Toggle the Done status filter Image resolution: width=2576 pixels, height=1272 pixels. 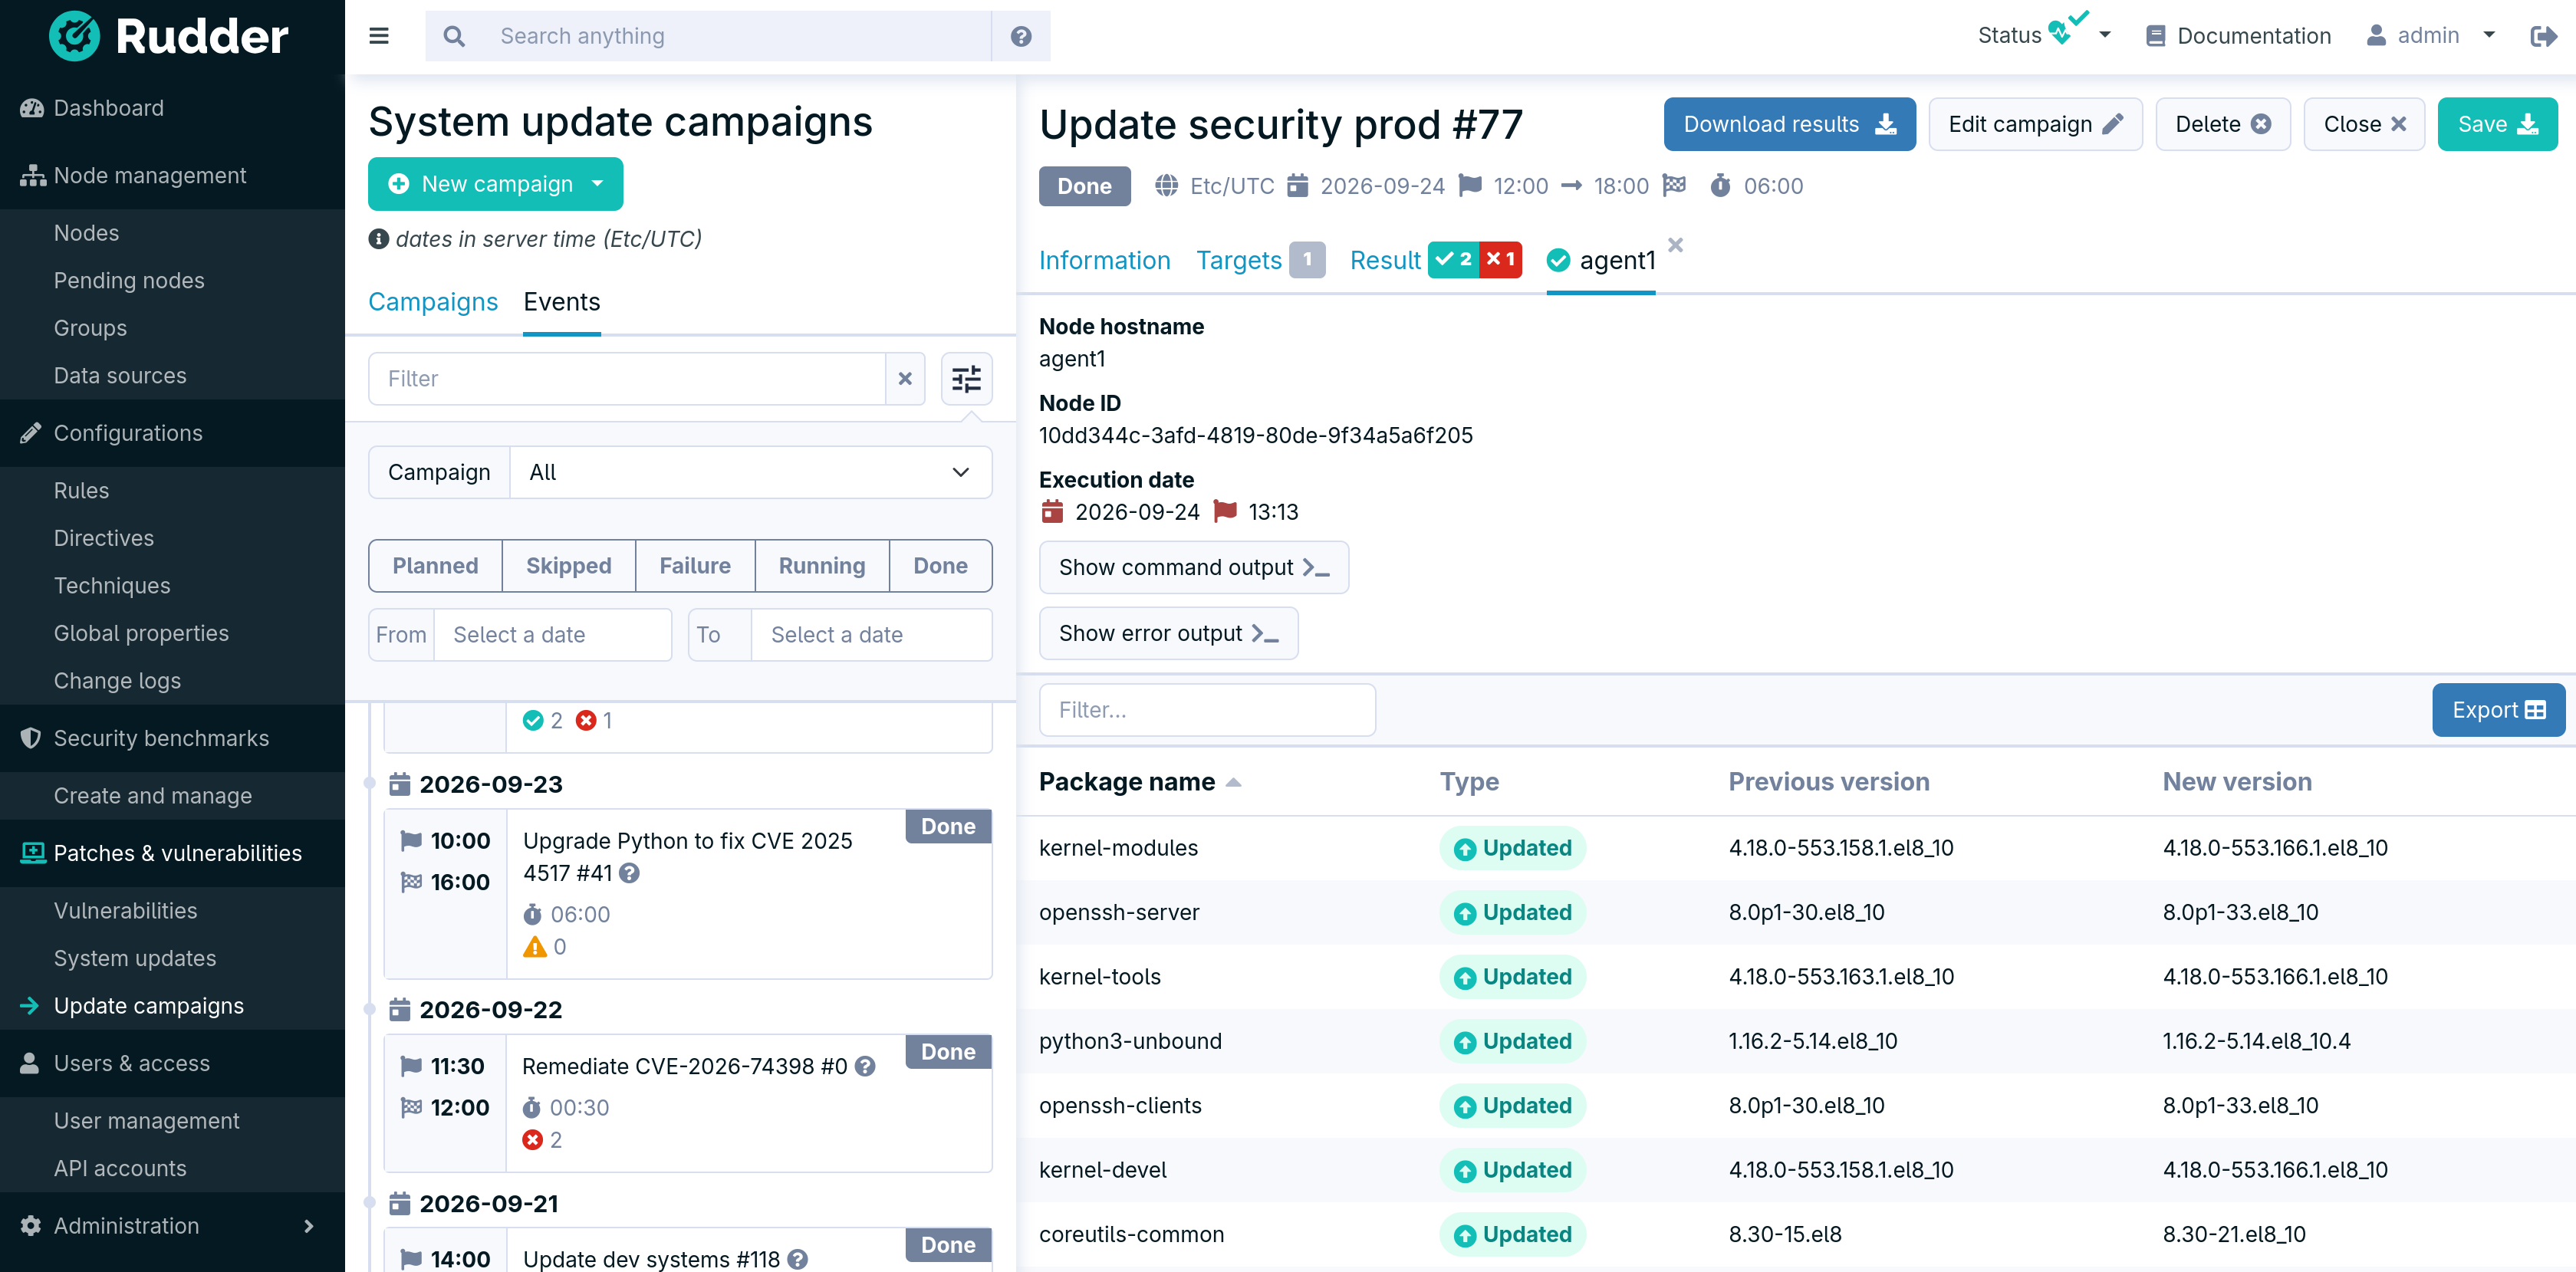pyautogui.click(x=940, y=566)
